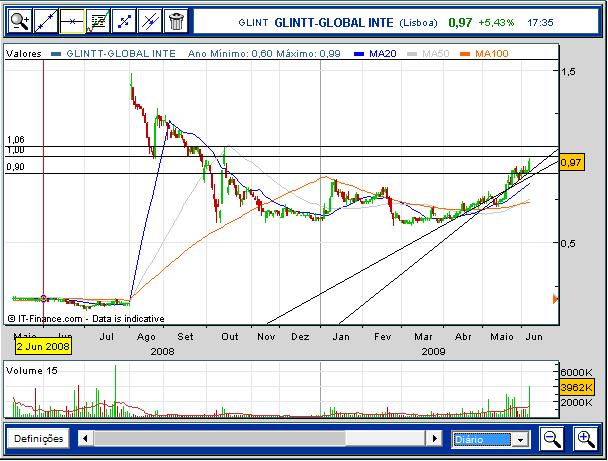Zoom in with the plus magnifier
608x461 pixels.
coord(586,439)
